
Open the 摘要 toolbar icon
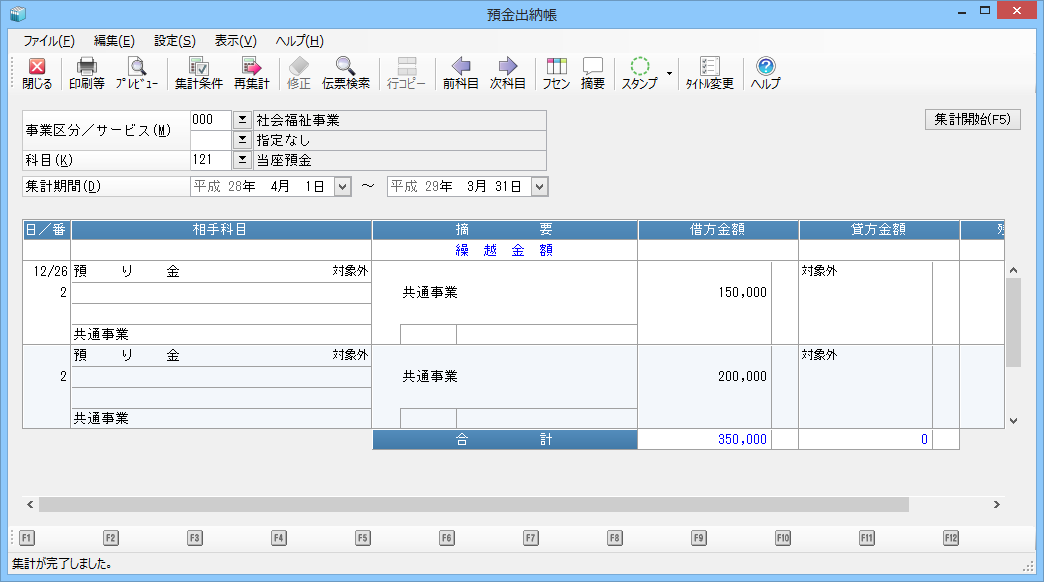point(593,74)
